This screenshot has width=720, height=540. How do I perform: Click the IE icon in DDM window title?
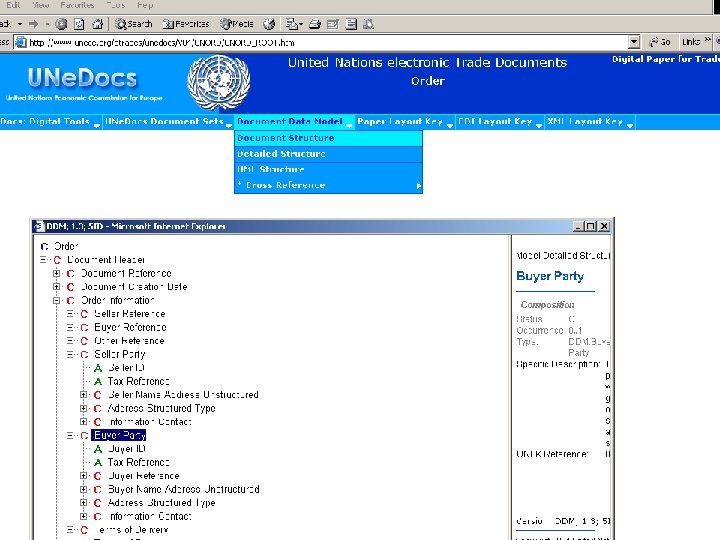click(x=40, y=226)
